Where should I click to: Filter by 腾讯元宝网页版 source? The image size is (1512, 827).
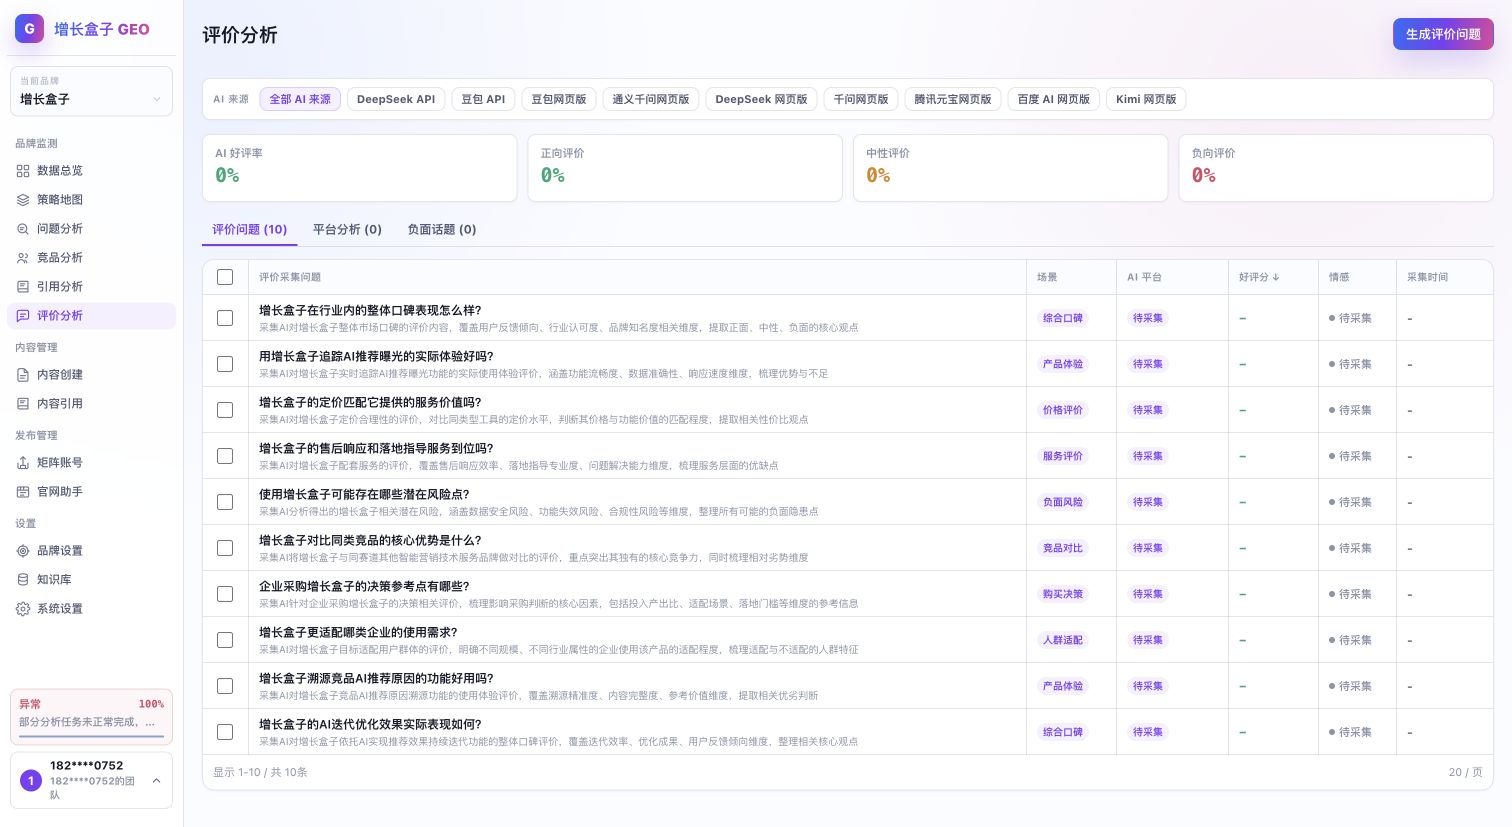point(953,99)
